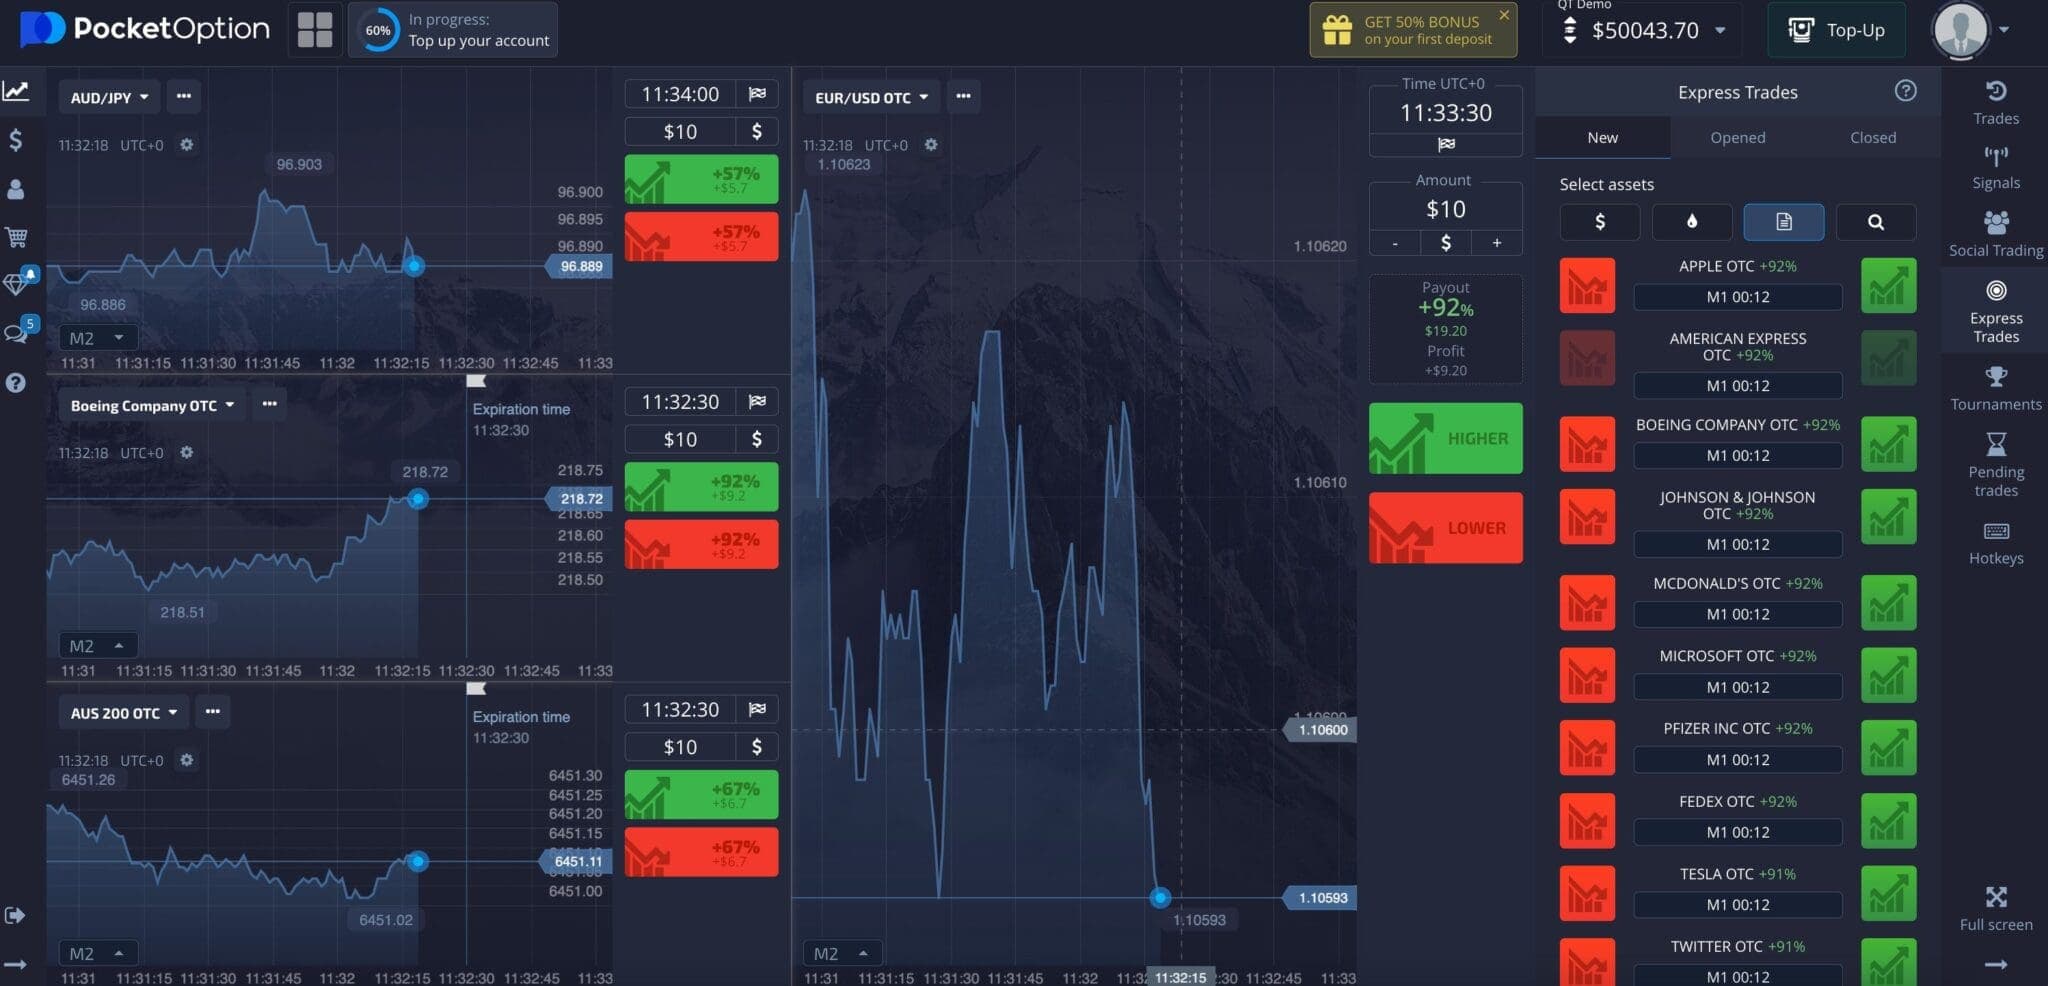Open the profile person icon in left sidebar
This screenshot has width=2048, height=986.
[16, 189]
